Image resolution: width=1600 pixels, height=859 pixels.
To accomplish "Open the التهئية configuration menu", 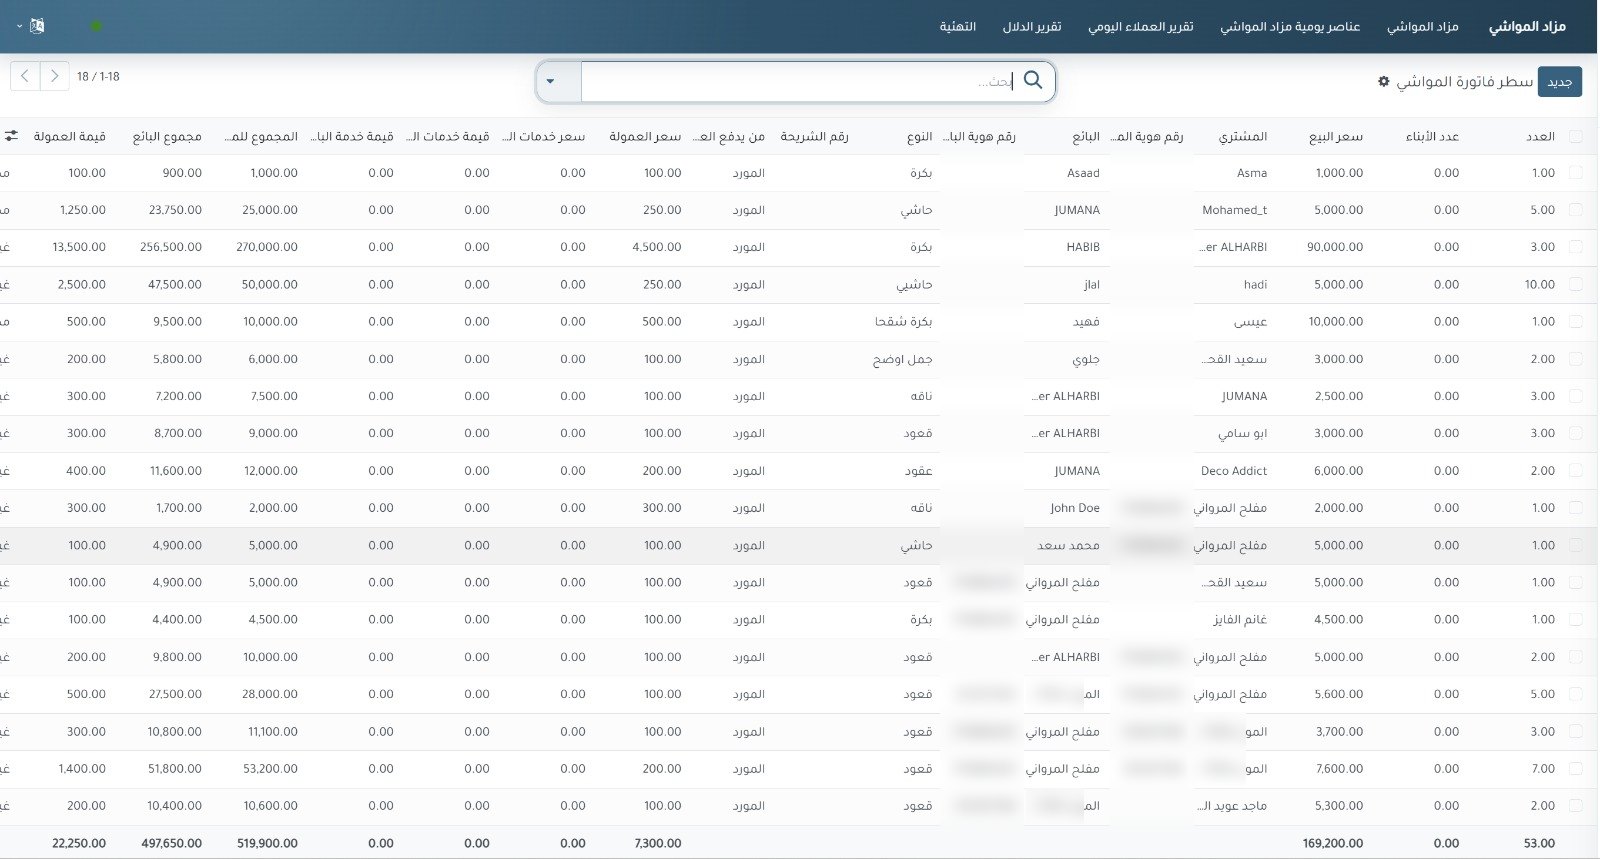I will coord(958,26).
